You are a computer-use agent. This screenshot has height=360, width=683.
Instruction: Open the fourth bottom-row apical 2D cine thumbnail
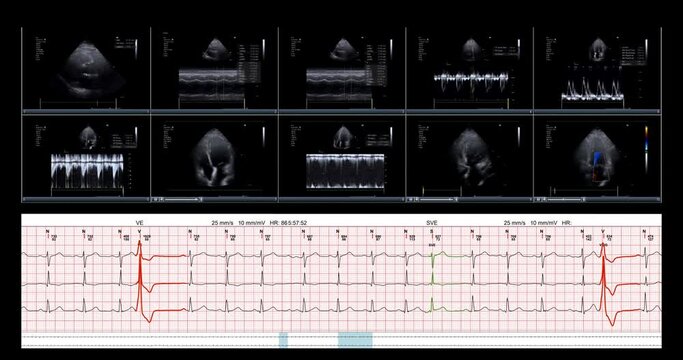pyautogui.click(x=469, y=156)
